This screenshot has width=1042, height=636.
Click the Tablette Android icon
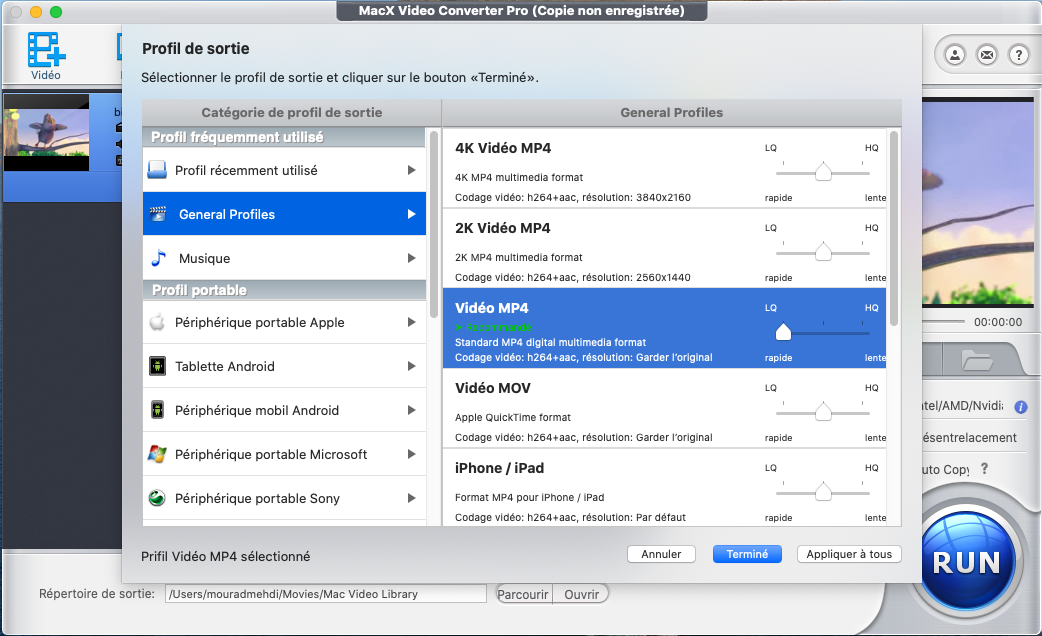point(157,366)
